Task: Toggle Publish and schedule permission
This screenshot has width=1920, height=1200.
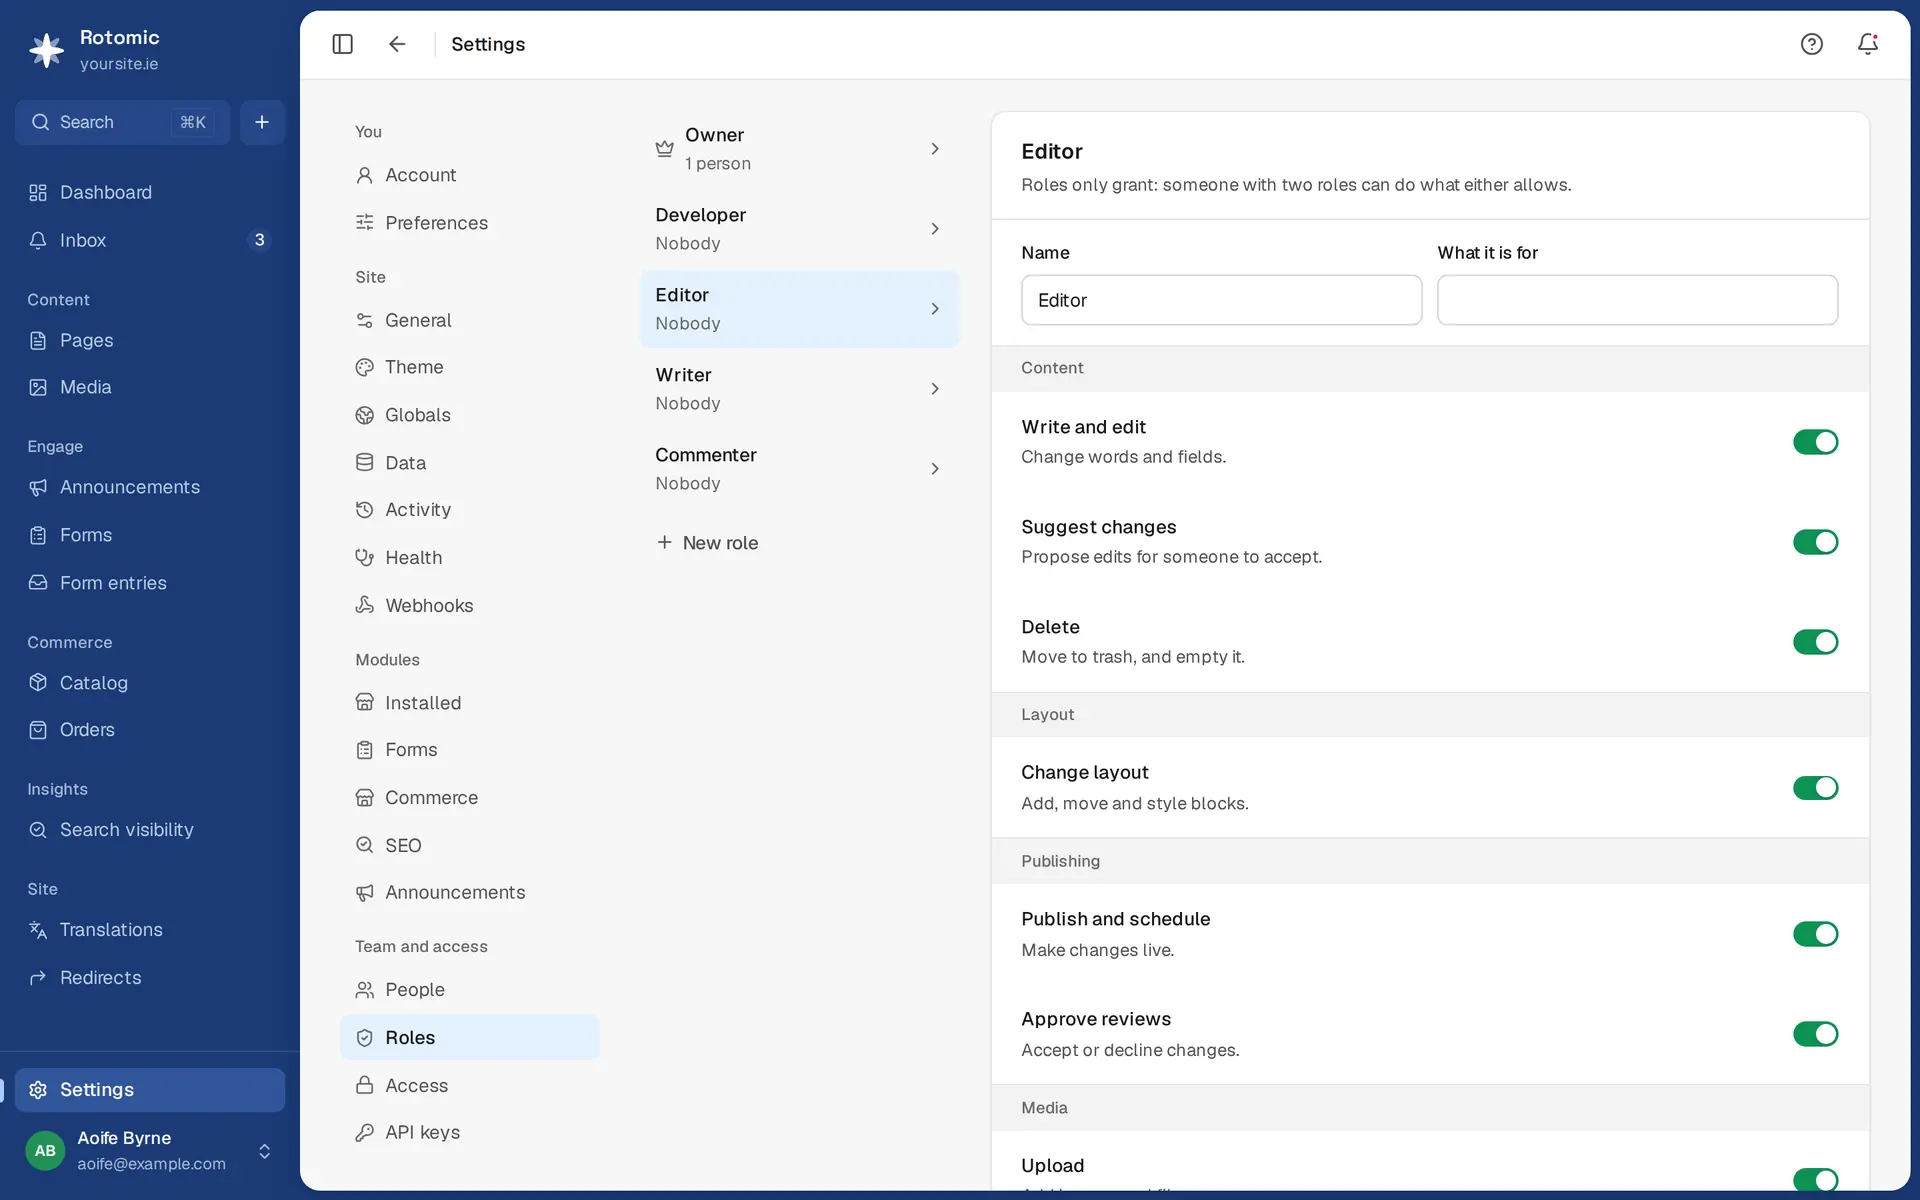Action: [x=1815, y=934]
